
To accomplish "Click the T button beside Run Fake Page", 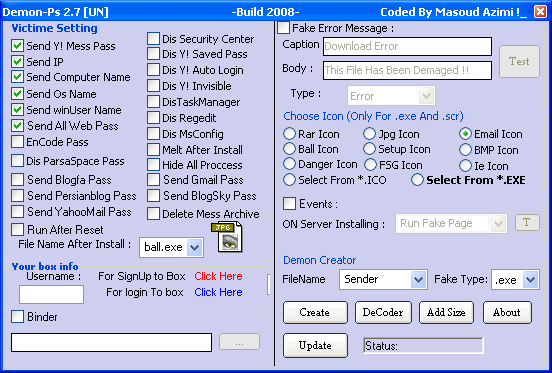I will pyautogui.click(x=527, y=222).
